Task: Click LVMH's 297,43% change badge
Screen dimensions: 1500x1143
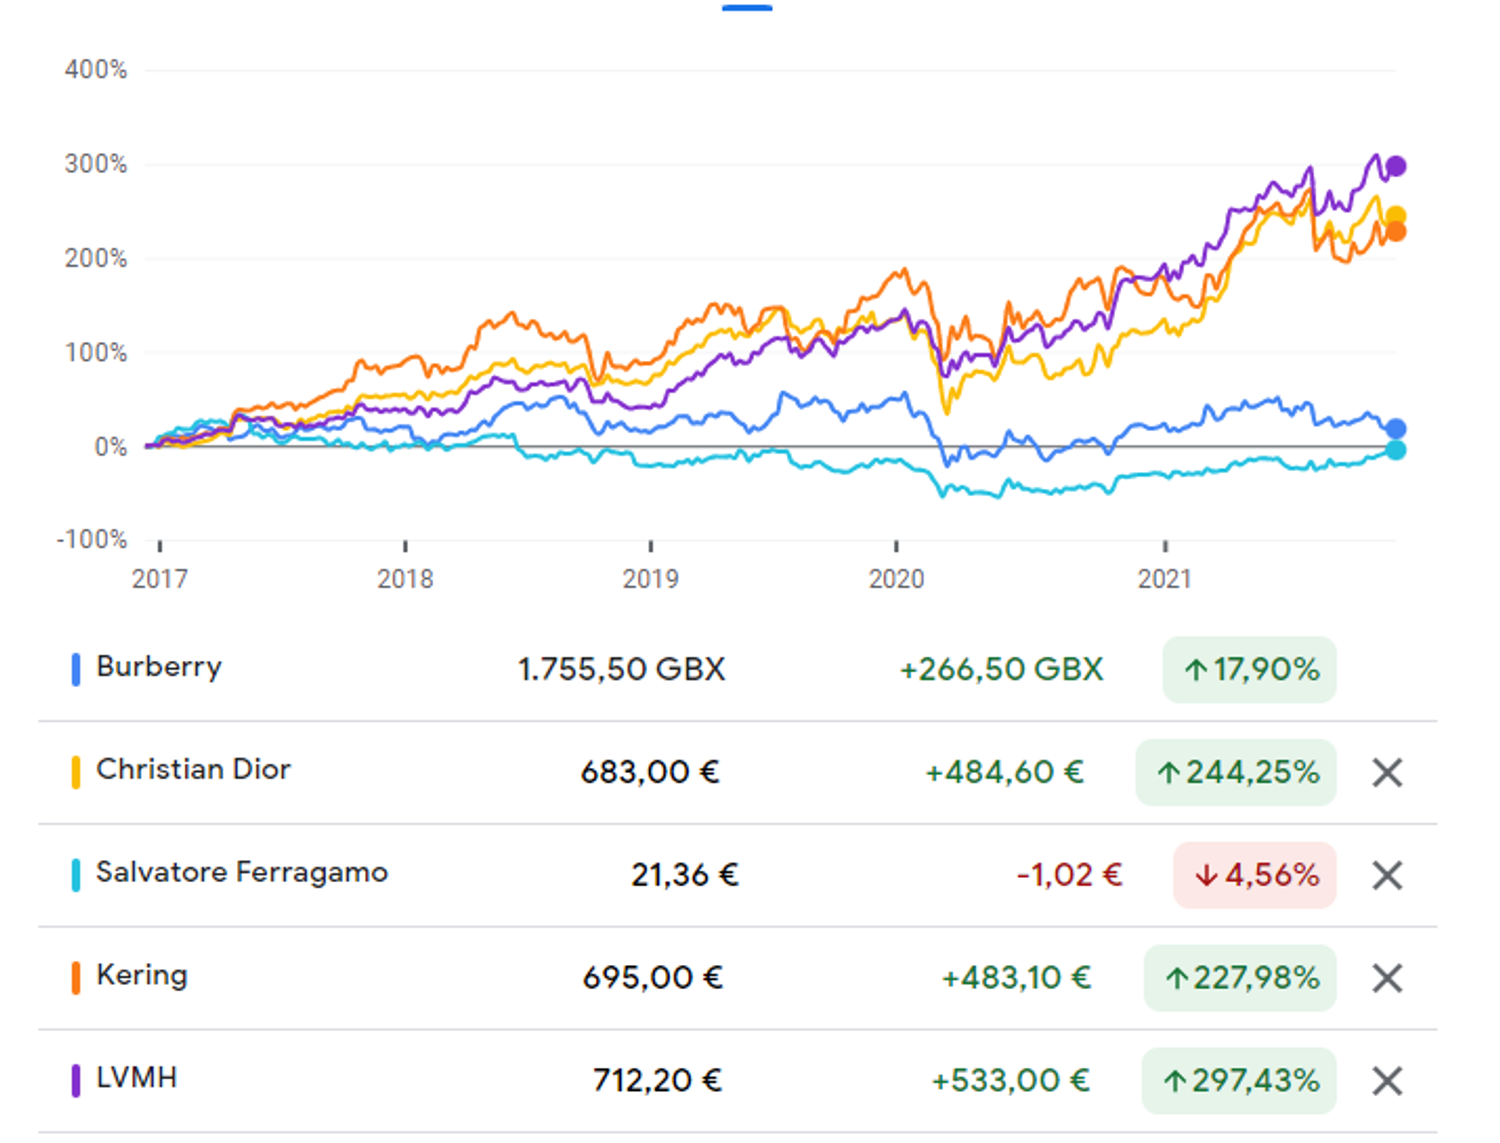Action: coord(1239,1081)
